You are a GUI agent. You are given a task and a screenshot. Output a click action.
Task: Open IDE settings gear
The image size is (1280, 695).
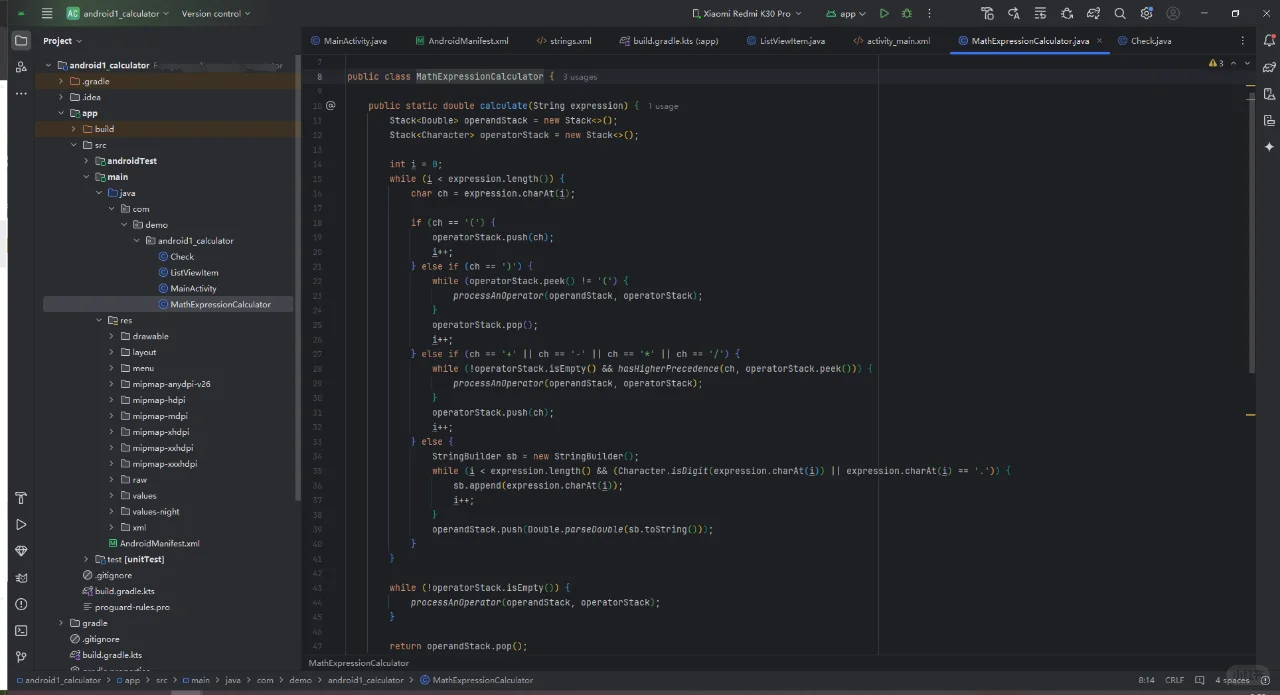click(1147, 13)
